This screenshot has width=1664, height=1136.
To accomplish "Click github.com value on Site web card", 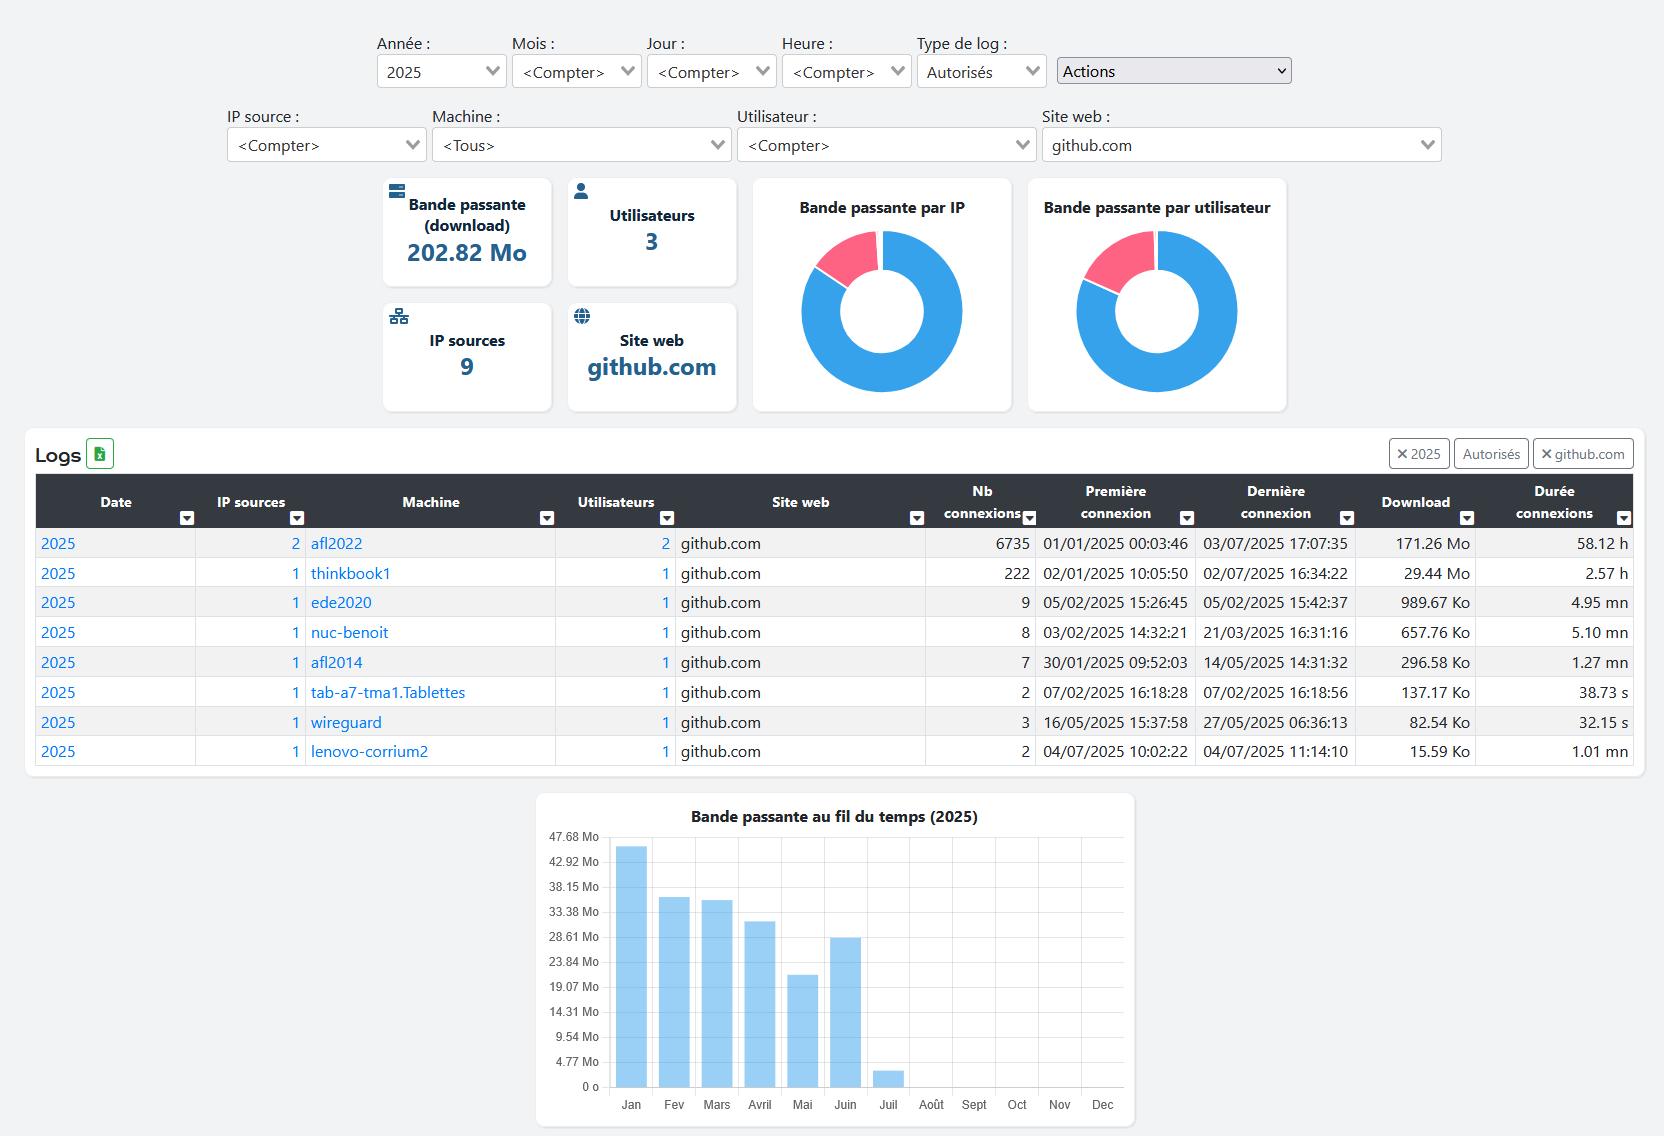I will click(652, 367).
